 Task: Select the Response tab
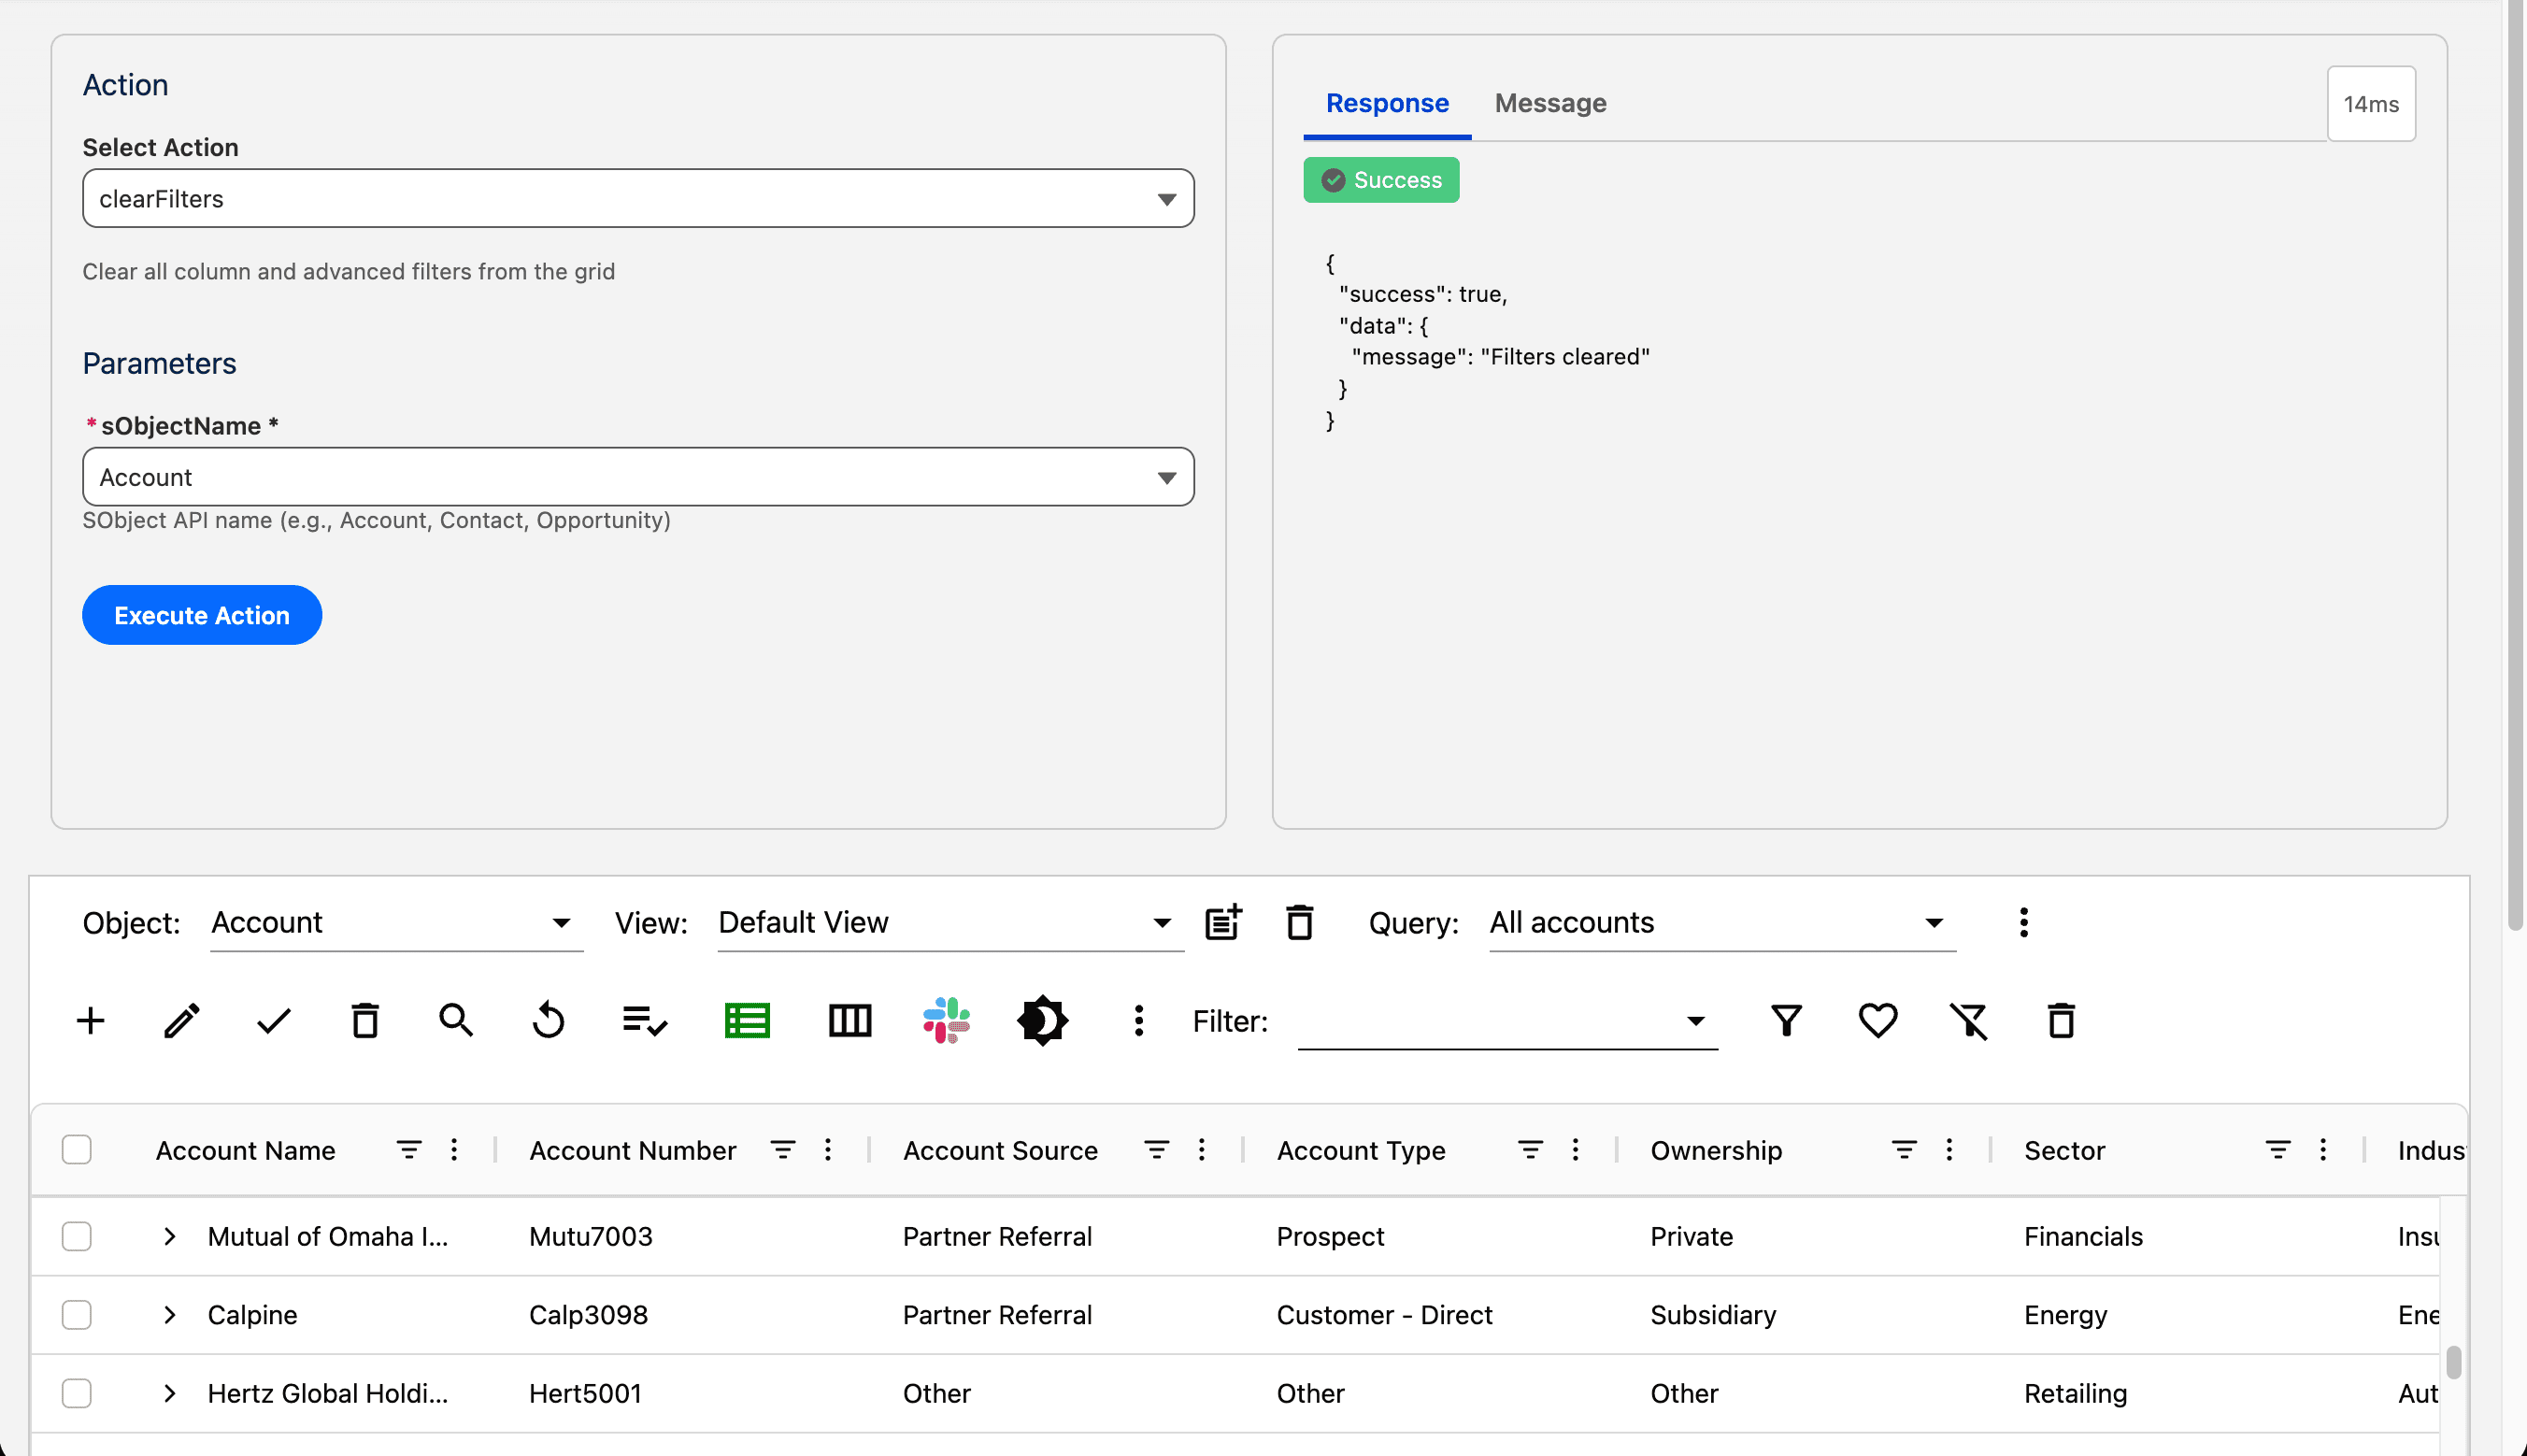pyautogui.click(x=1387, y=103)
